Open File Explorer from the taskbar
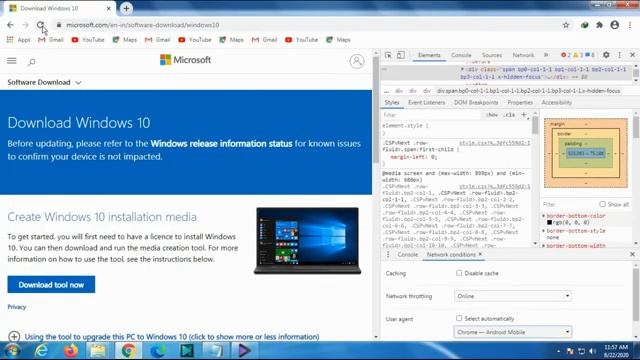Image resolution: width=640 pixels, height=360 pixels. pos(98,351)
